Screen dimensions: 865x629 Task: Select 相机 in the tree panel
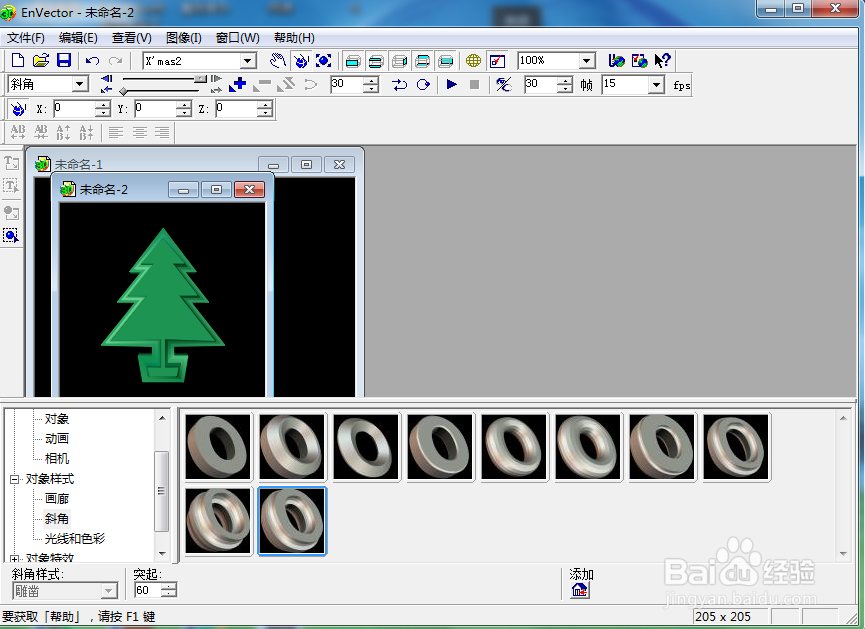tap(57, 459)
